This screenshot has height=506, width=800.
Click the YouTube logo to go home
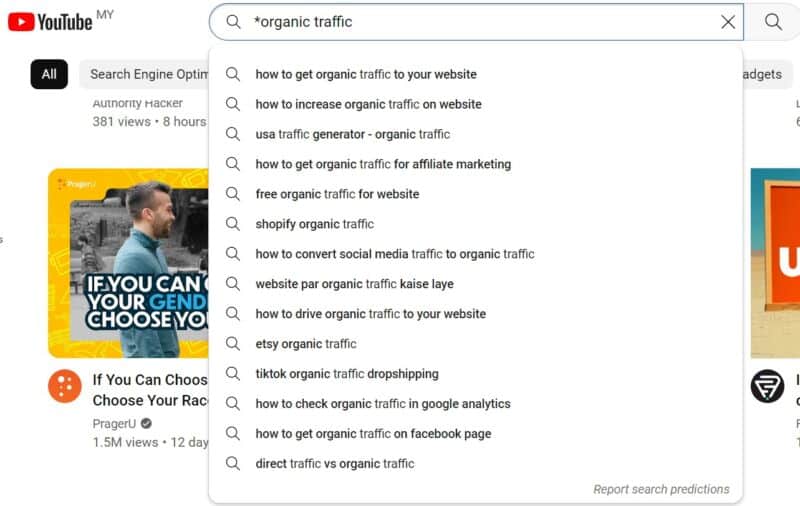[50, 22]
